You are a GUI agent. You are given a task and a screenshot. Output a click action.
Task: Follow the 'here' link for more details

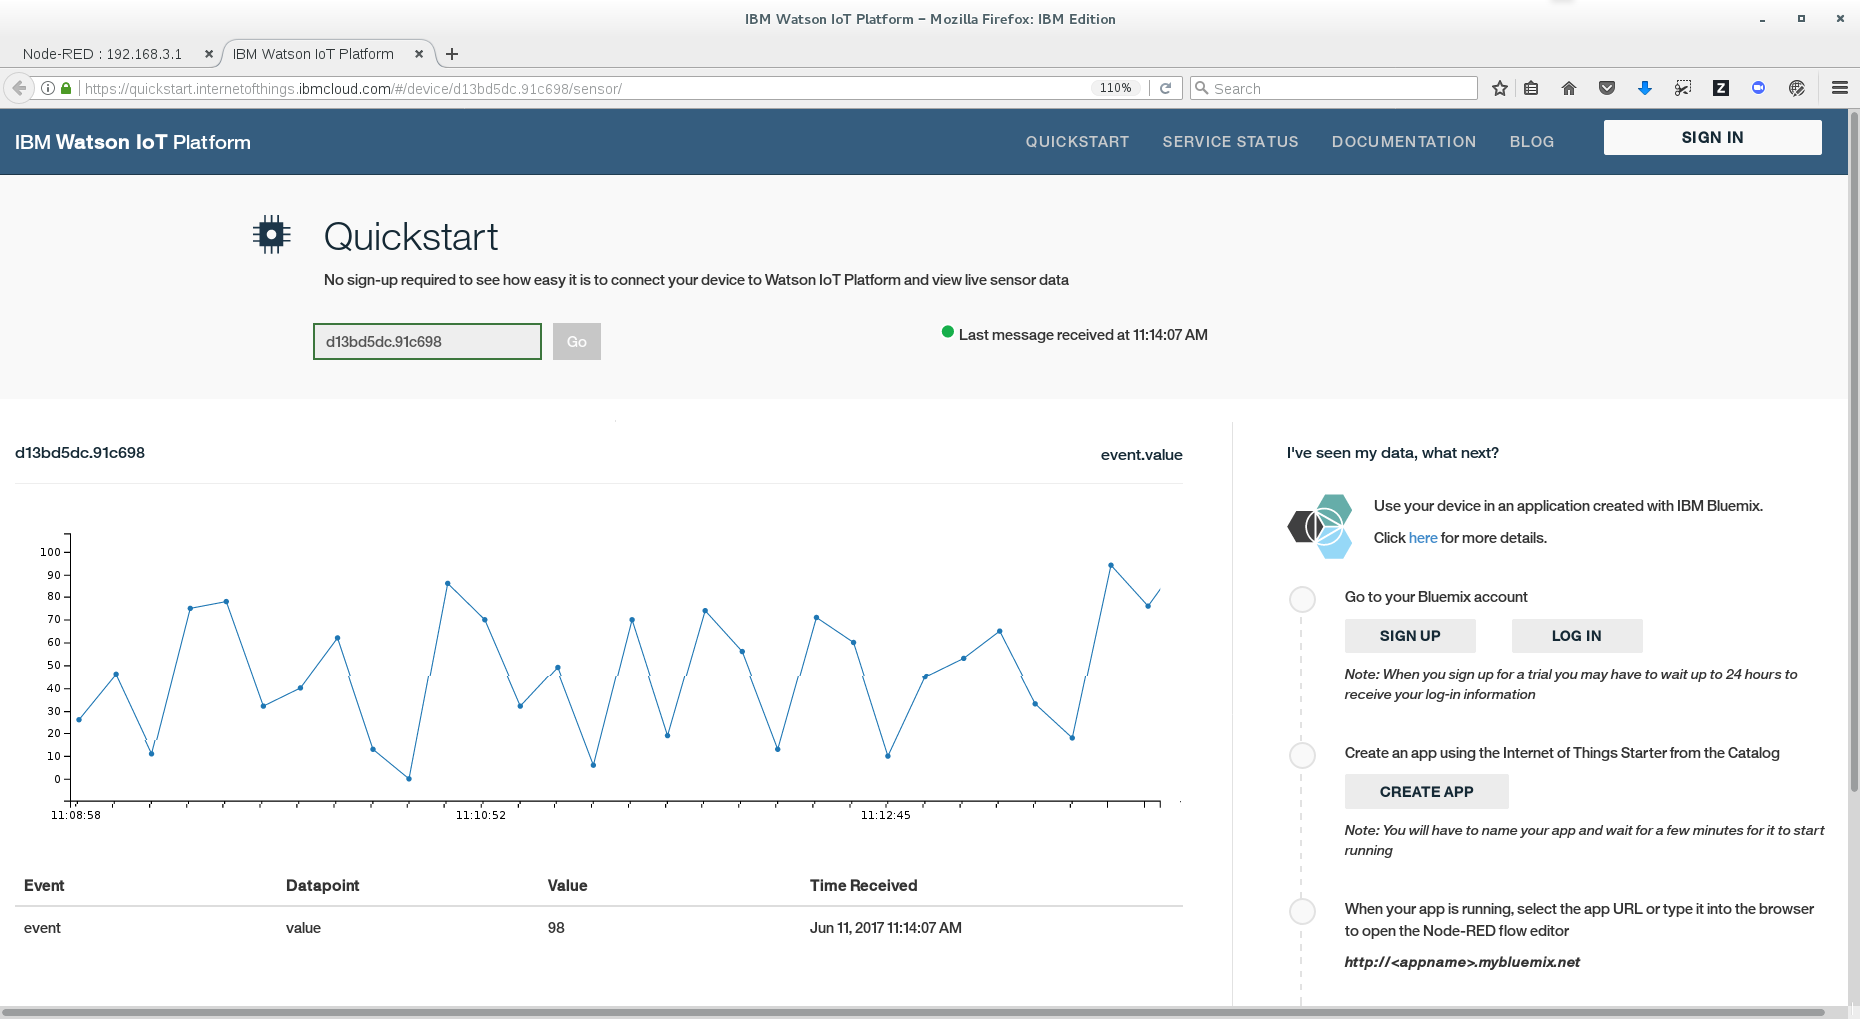(1423, 538)
